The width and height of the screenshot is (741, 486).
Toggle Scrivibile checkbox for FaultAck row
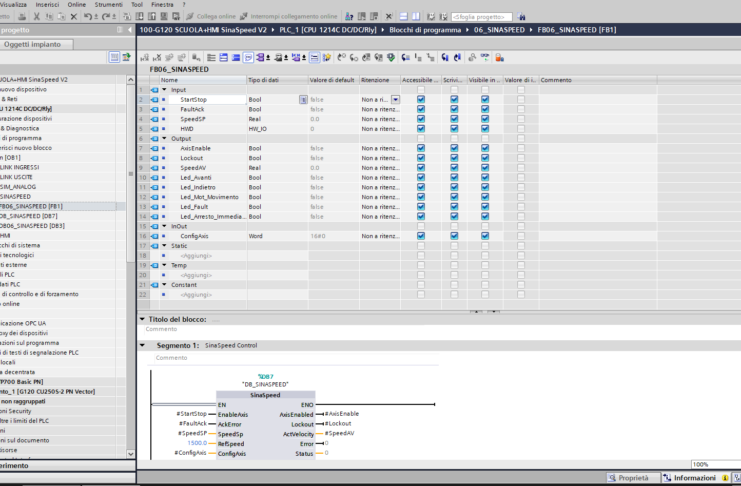[x=454, y=109]
